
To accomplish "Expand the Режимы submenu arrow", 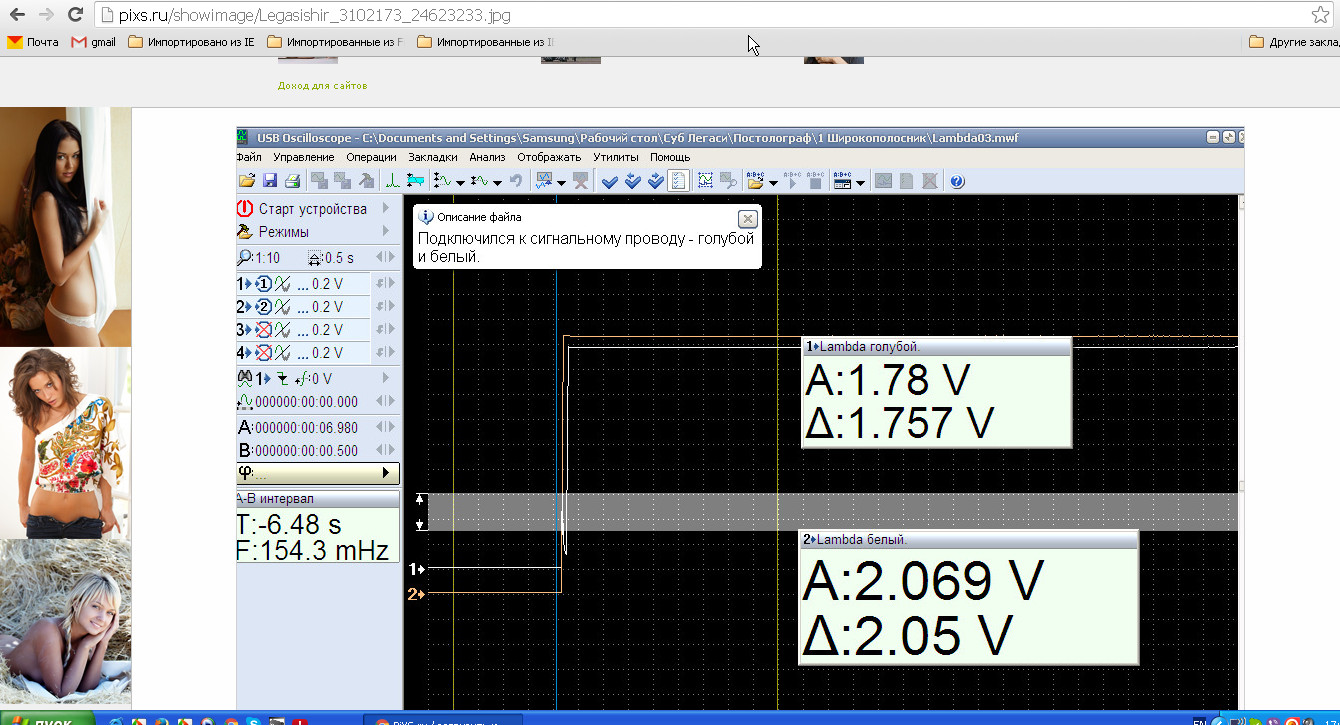I will tap(386, 232).
